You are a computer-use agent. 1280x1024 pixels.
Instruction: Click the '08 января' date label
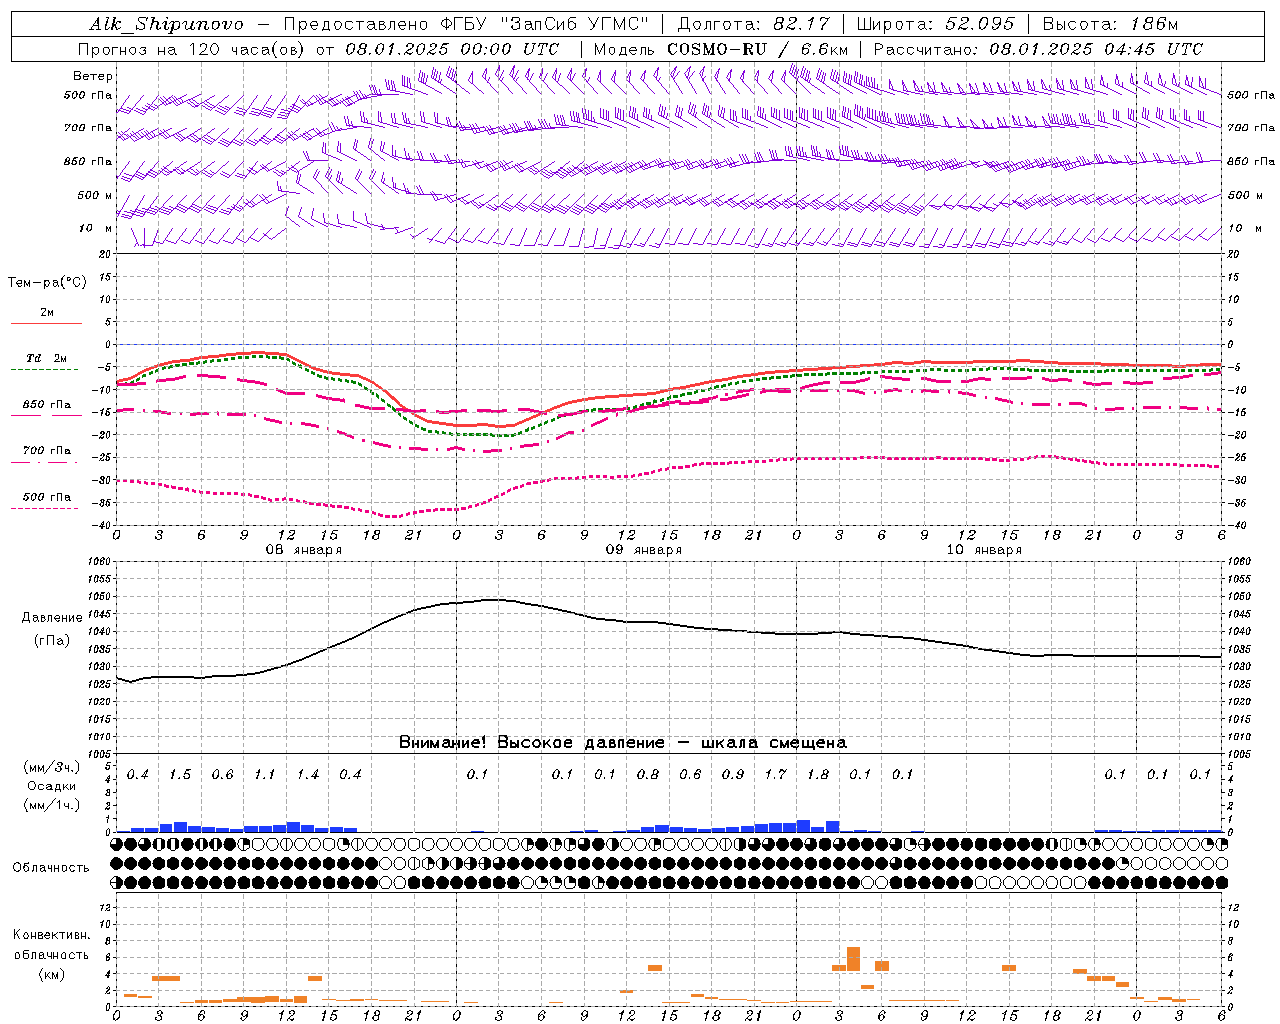304,550
